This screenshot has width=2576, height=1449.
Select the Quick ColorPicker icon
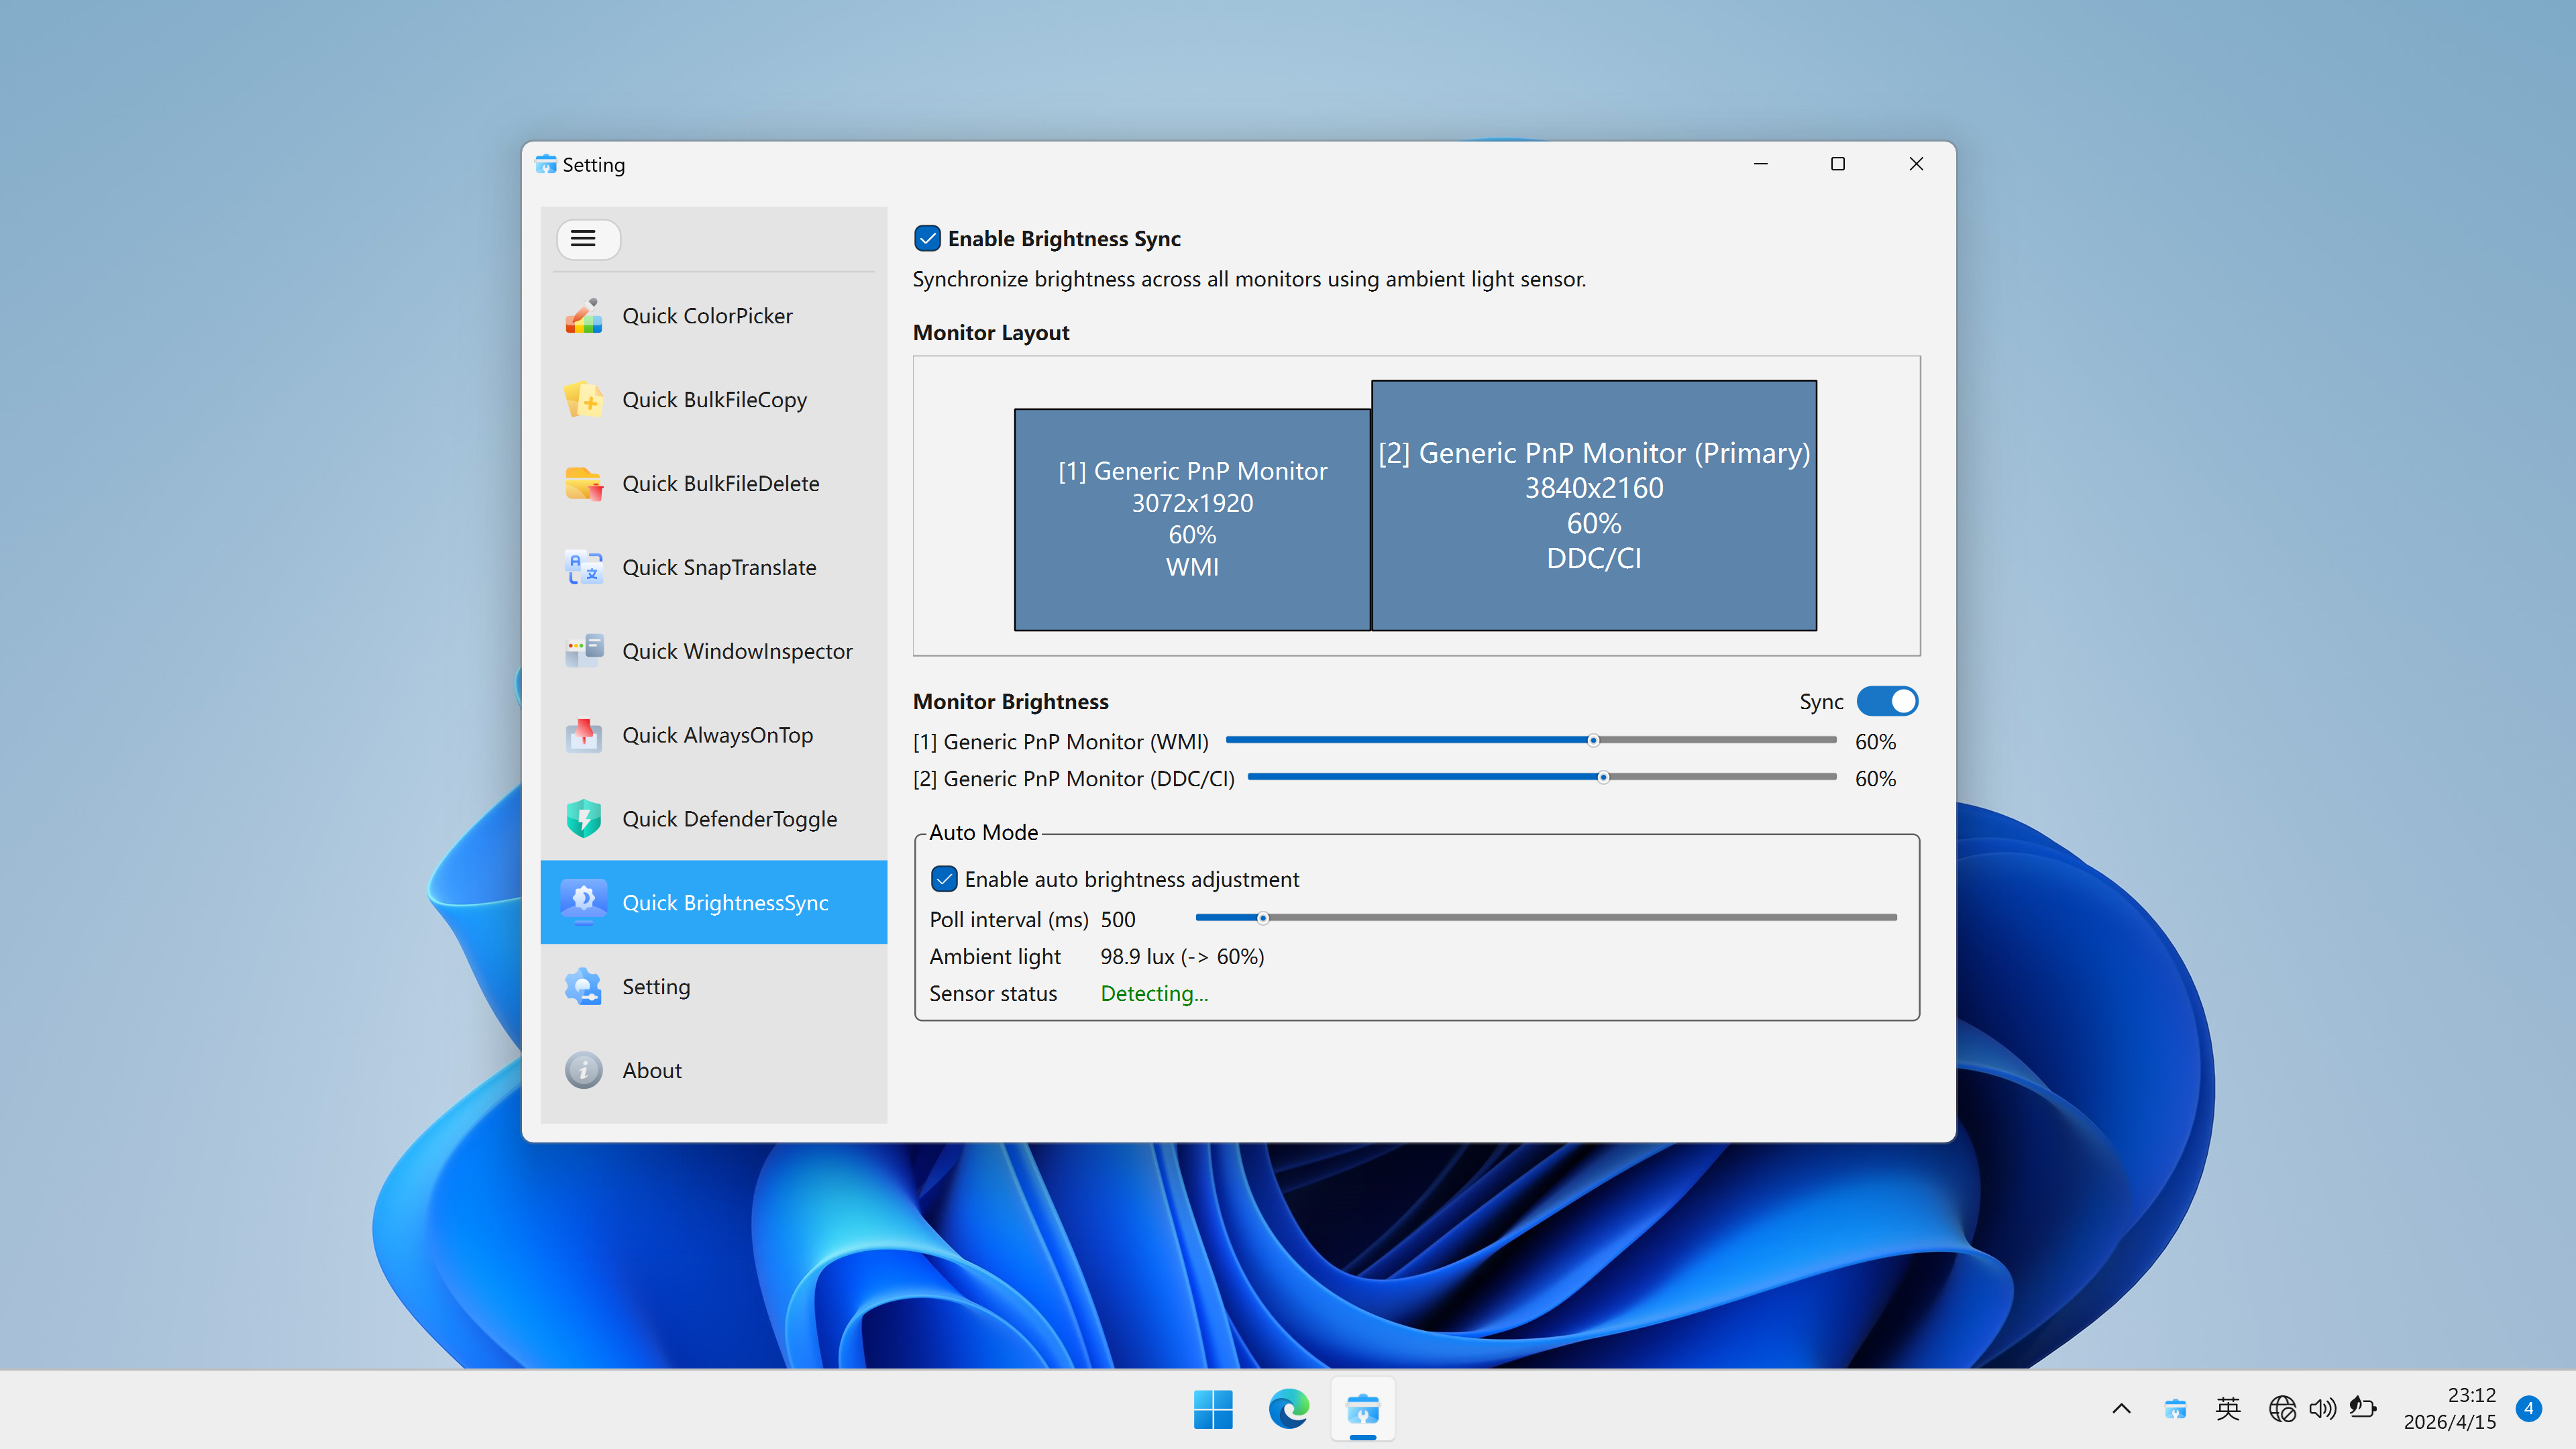(x=585, y=315)
